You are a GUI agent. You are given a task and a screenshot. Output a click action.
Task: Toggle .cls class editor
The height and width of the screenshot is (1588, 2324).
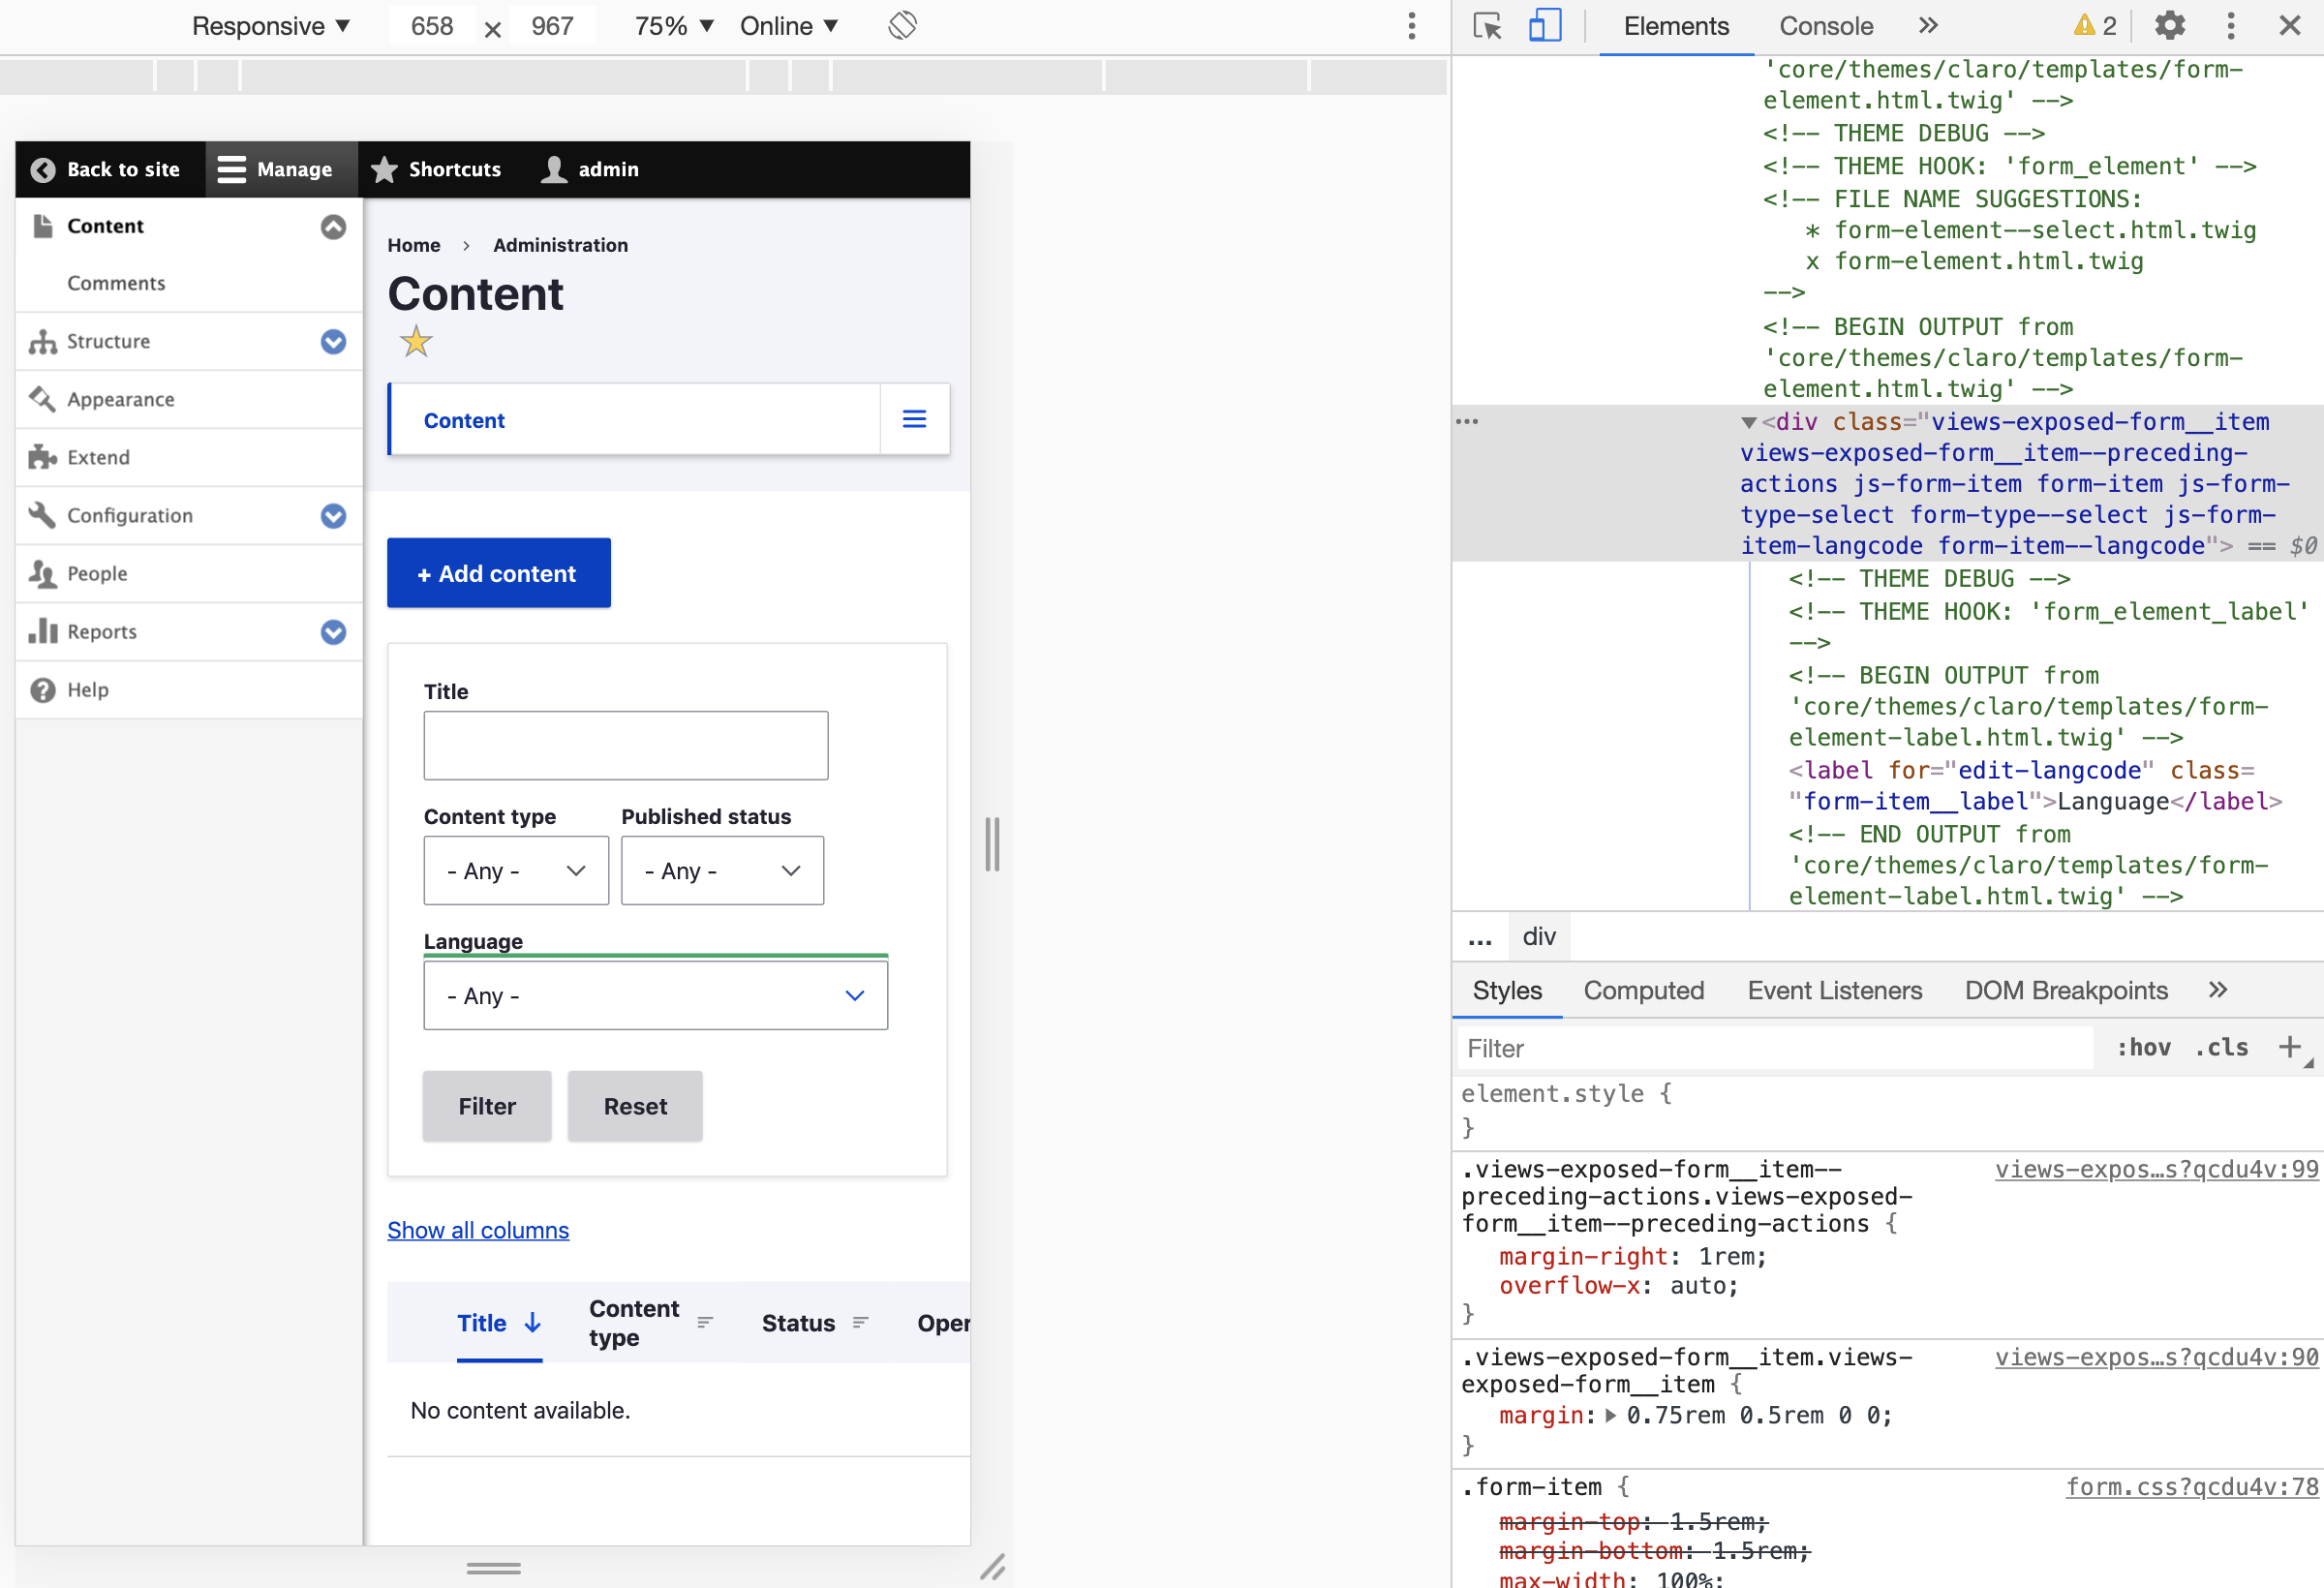2221,1047
